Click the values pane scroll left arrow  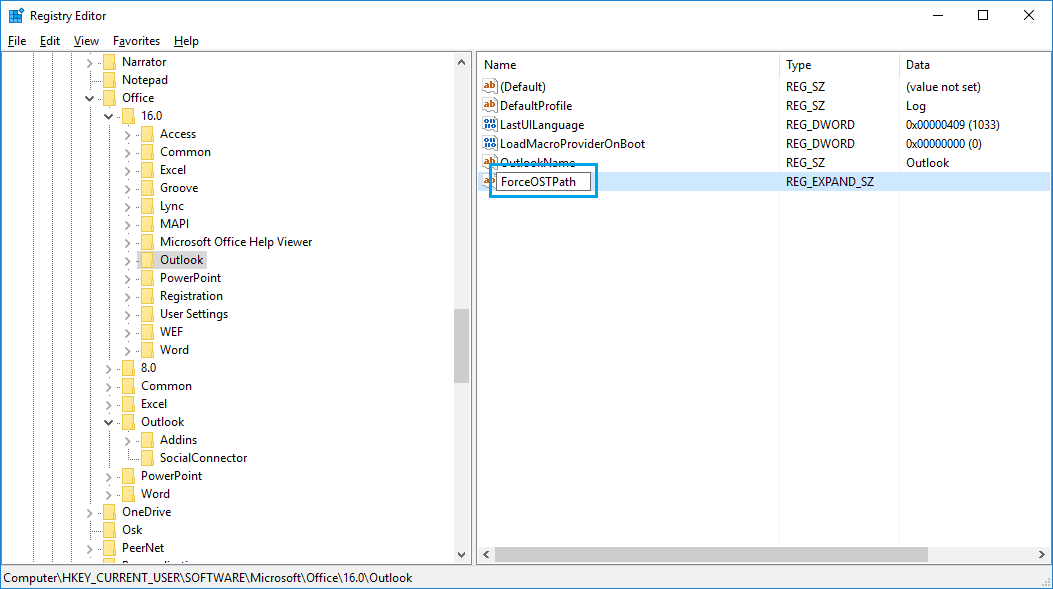click(x=486, y=555)
